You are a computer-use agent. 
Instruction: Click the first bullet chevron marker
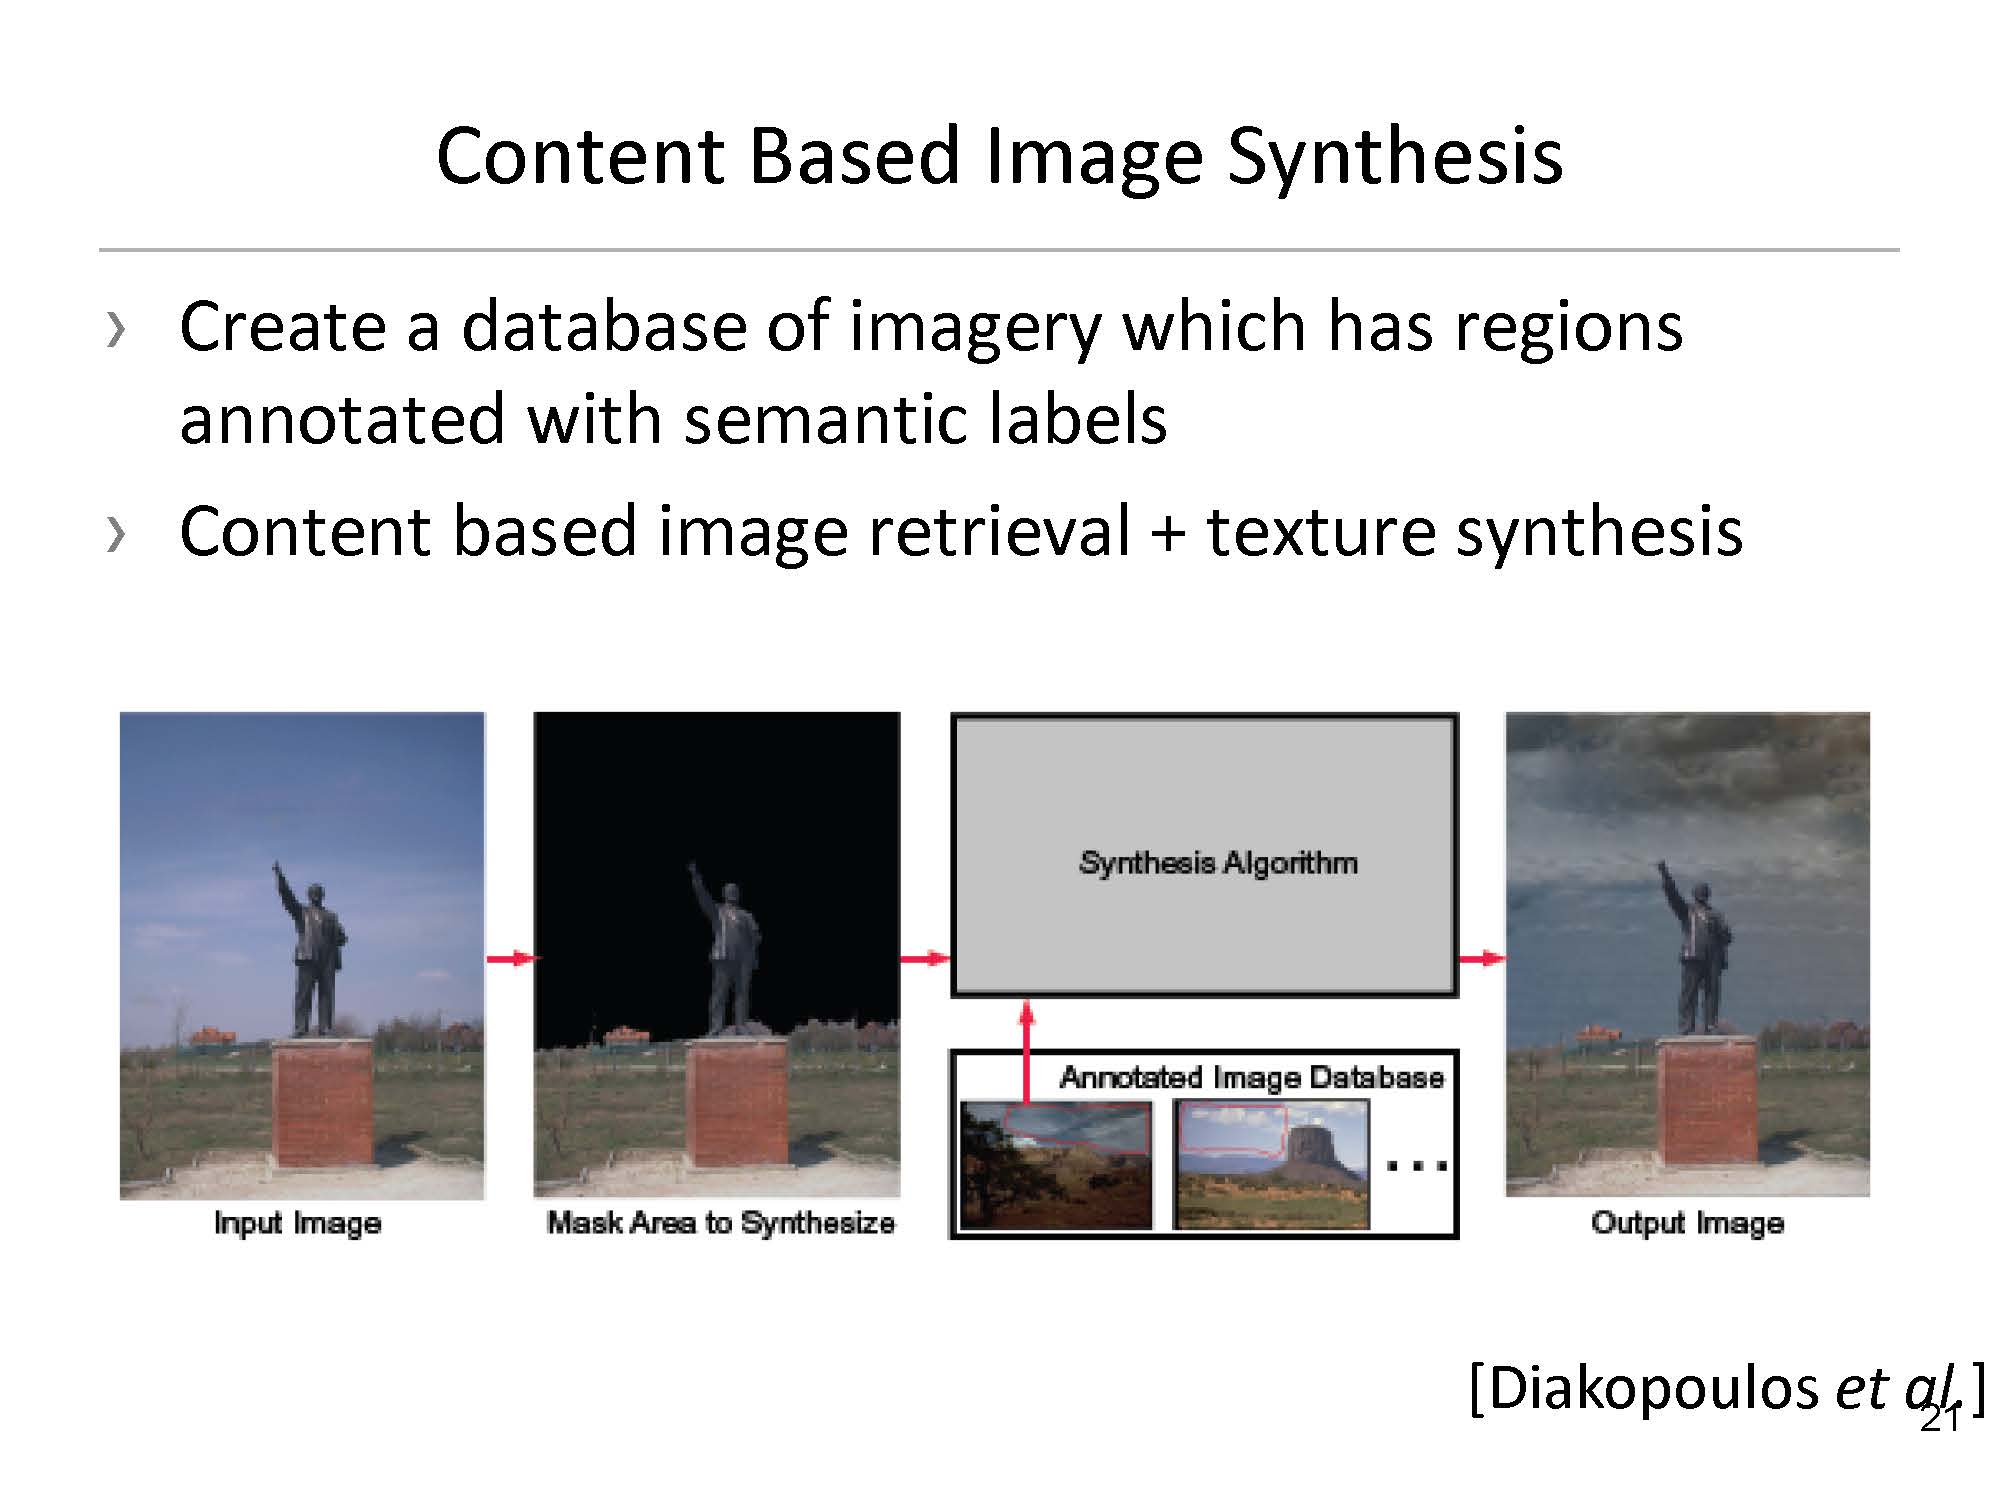(116, 330)
